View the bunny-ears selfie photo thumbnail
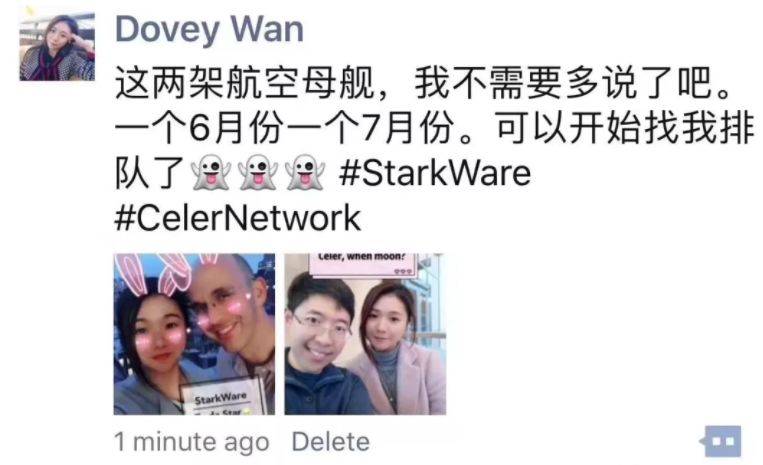This screenshot has width=763, height=465. 194,334
